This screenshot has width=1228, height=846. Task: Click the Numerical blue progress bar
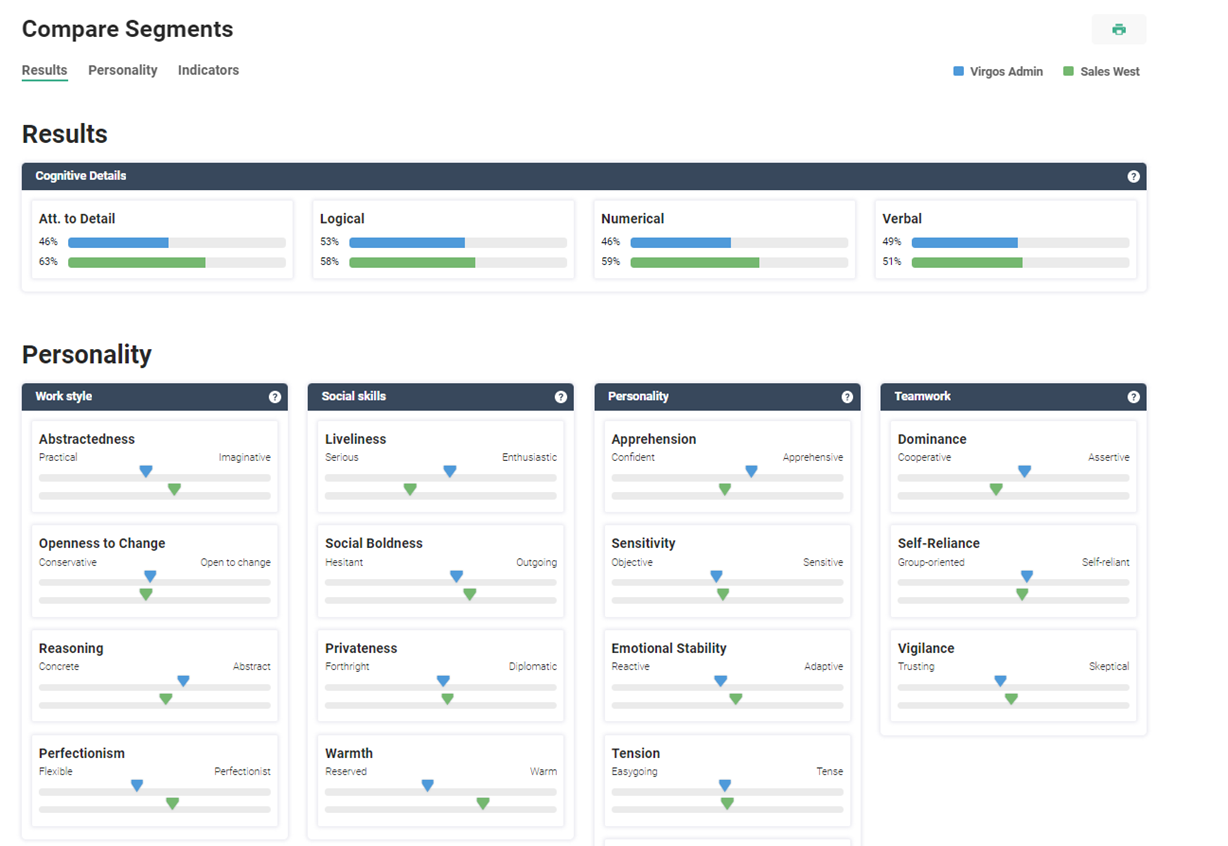(x=680, y=242)
